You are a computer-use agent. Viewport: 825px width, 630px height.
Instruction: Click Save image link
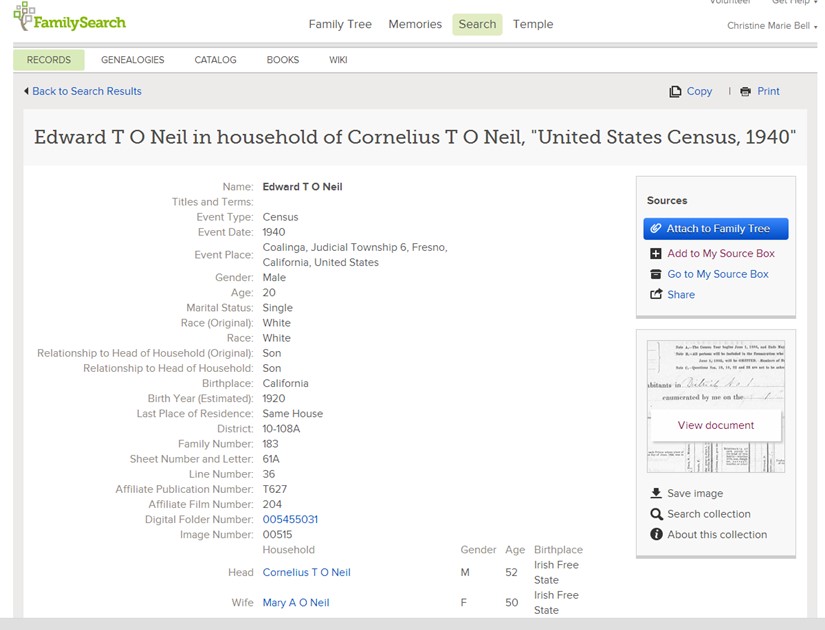(695, 494)
